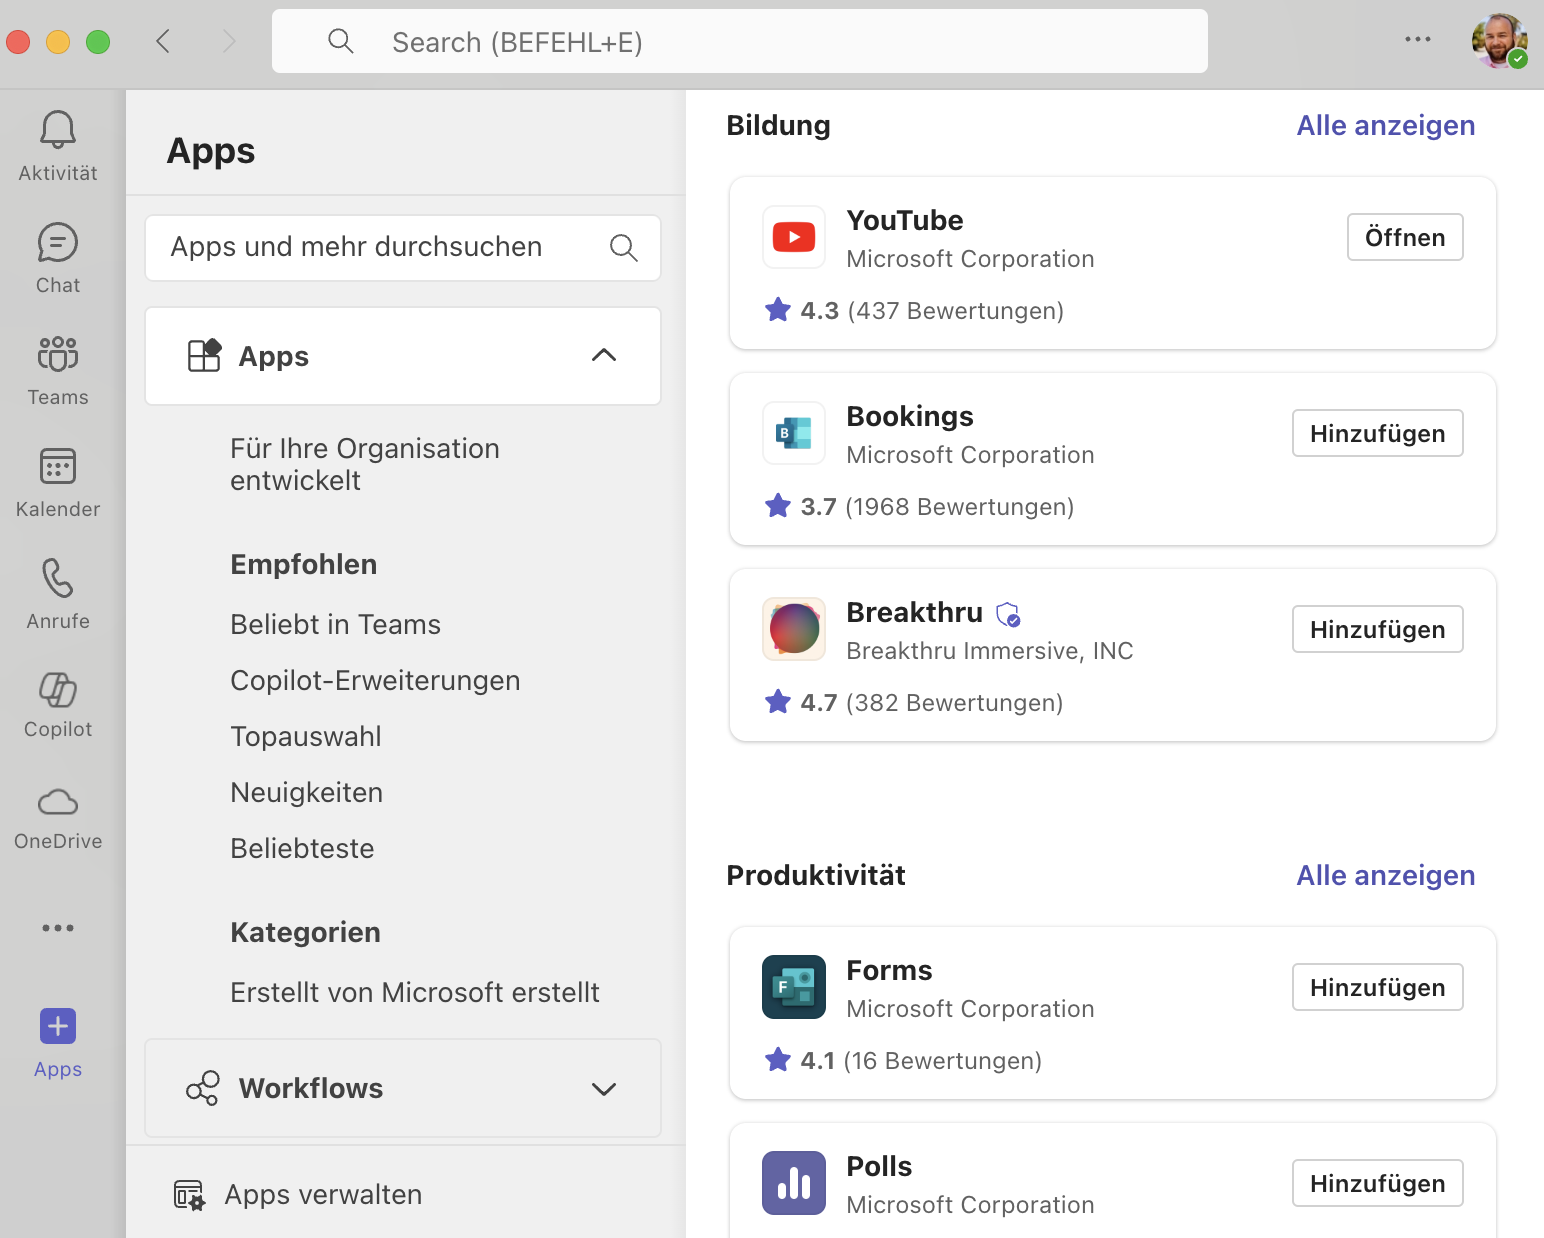Click the 4.7 (382 Bewertungen) rating
Screen dimensions: 1544x1238
click(x=914, y=703)
